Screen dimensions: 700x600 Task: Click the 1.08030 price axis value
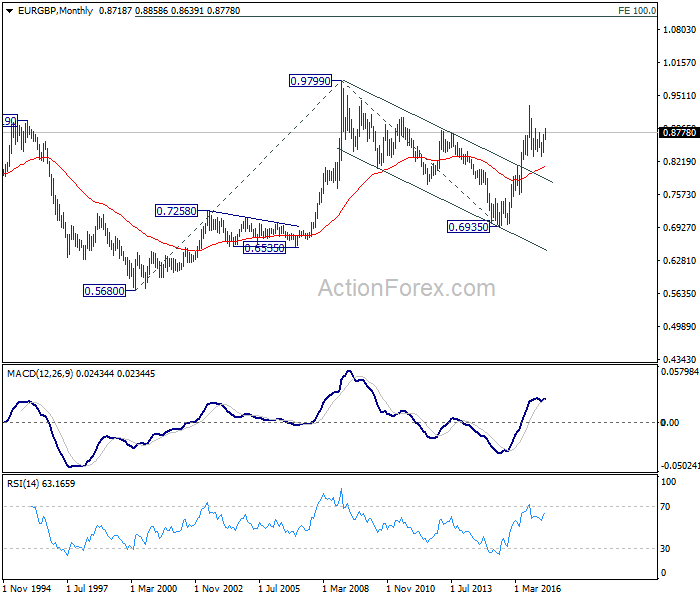679,30
